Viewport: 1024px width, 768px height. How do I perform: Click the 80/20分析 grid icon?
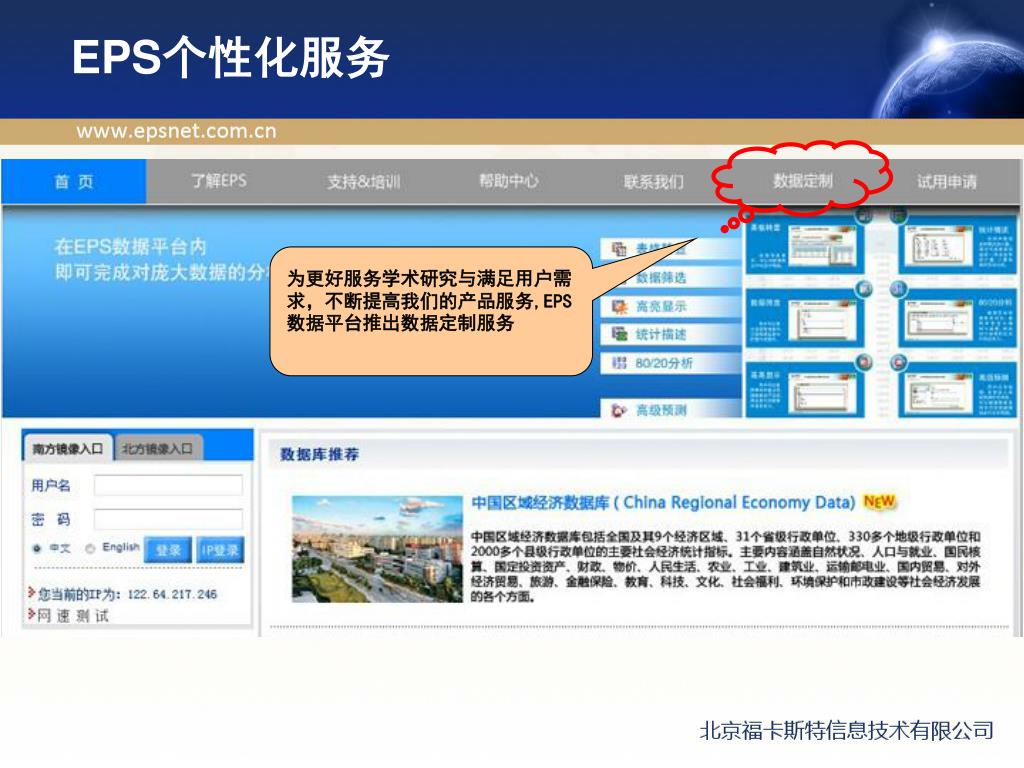tap(618, 363)
